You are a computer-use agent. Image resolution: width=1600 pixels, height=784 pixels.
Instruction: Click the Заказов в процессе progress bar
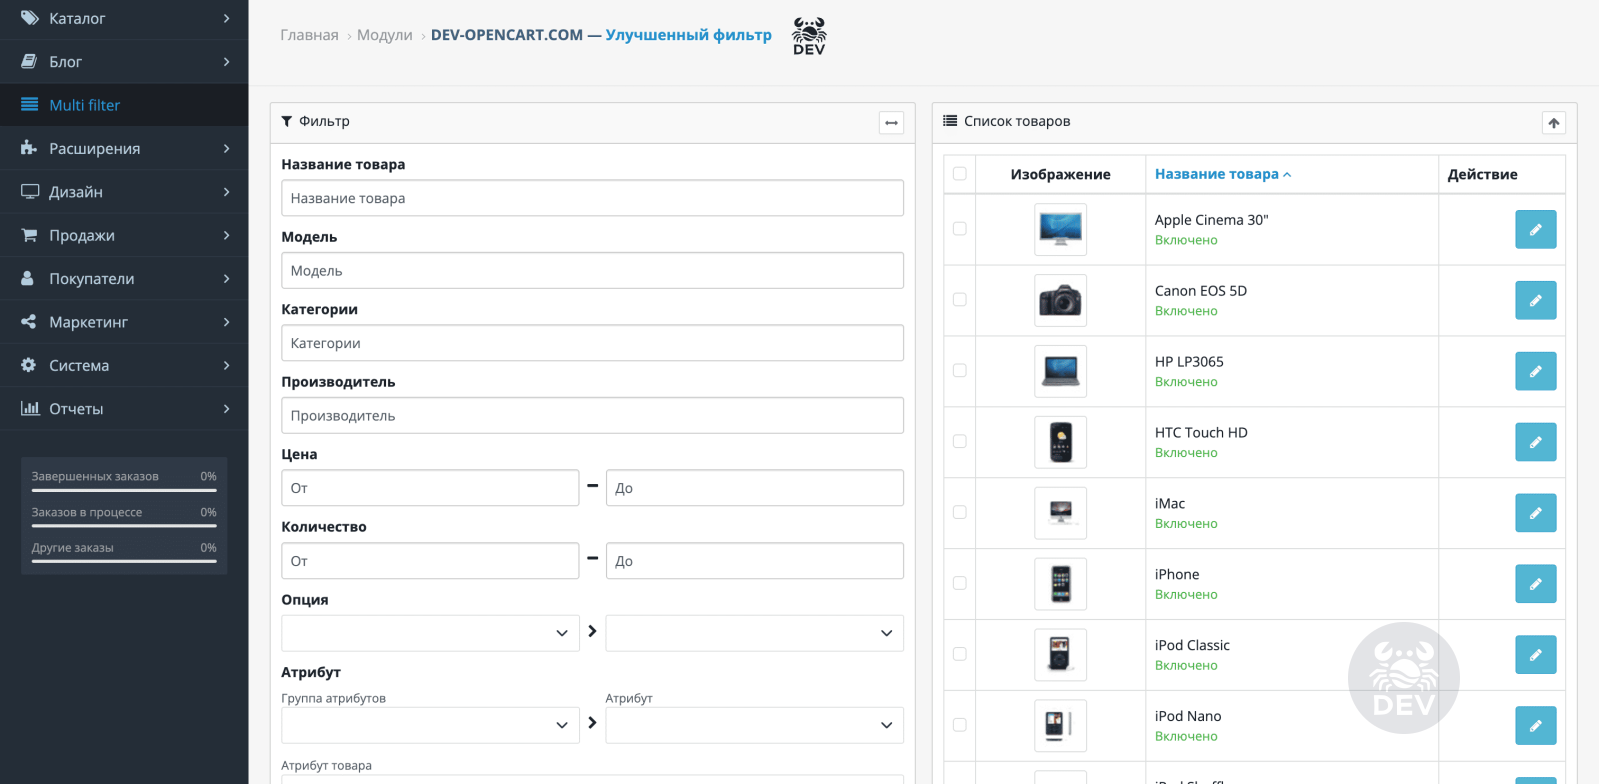(x=124, y=526)
